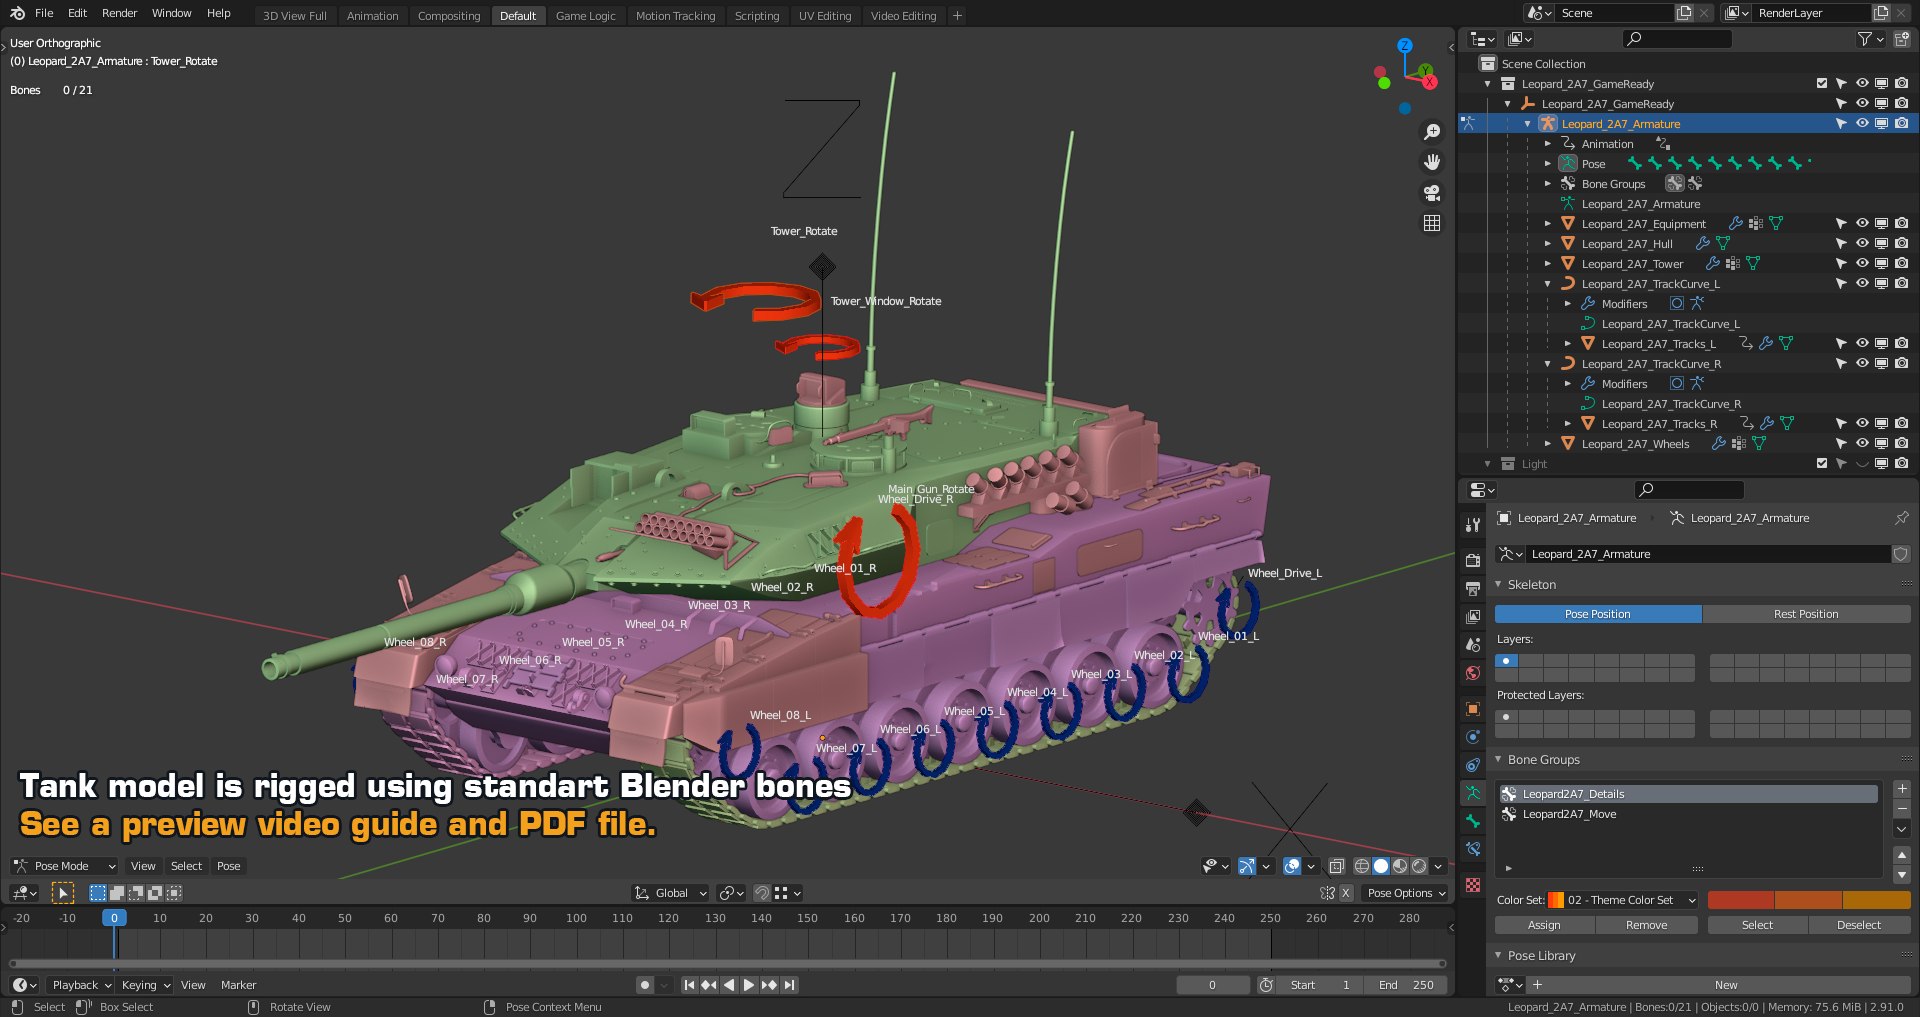This screenshot has height=1017, width=1920.
Task: Click the Remove bone group button
Action: click(x=1646, y=925)
